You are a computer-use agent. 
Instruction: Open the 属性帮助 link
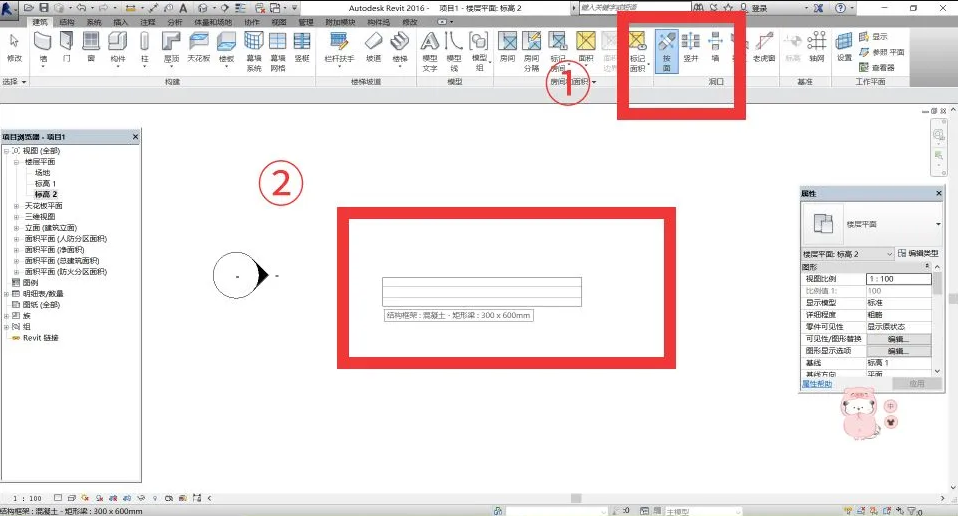pos(817,384)
